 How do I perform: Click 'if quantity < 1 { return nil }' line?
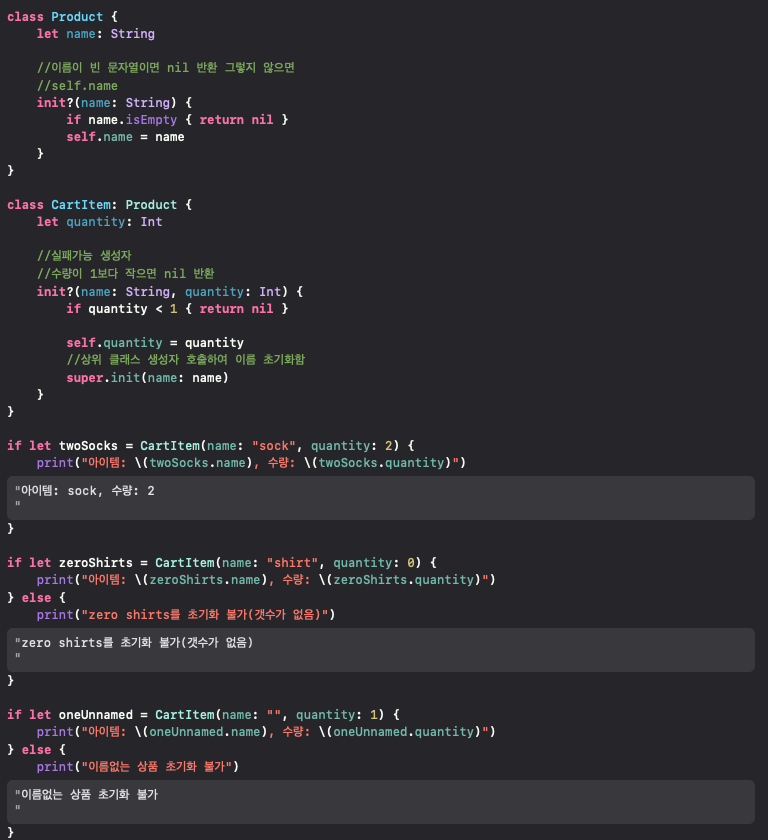point(177,309)
